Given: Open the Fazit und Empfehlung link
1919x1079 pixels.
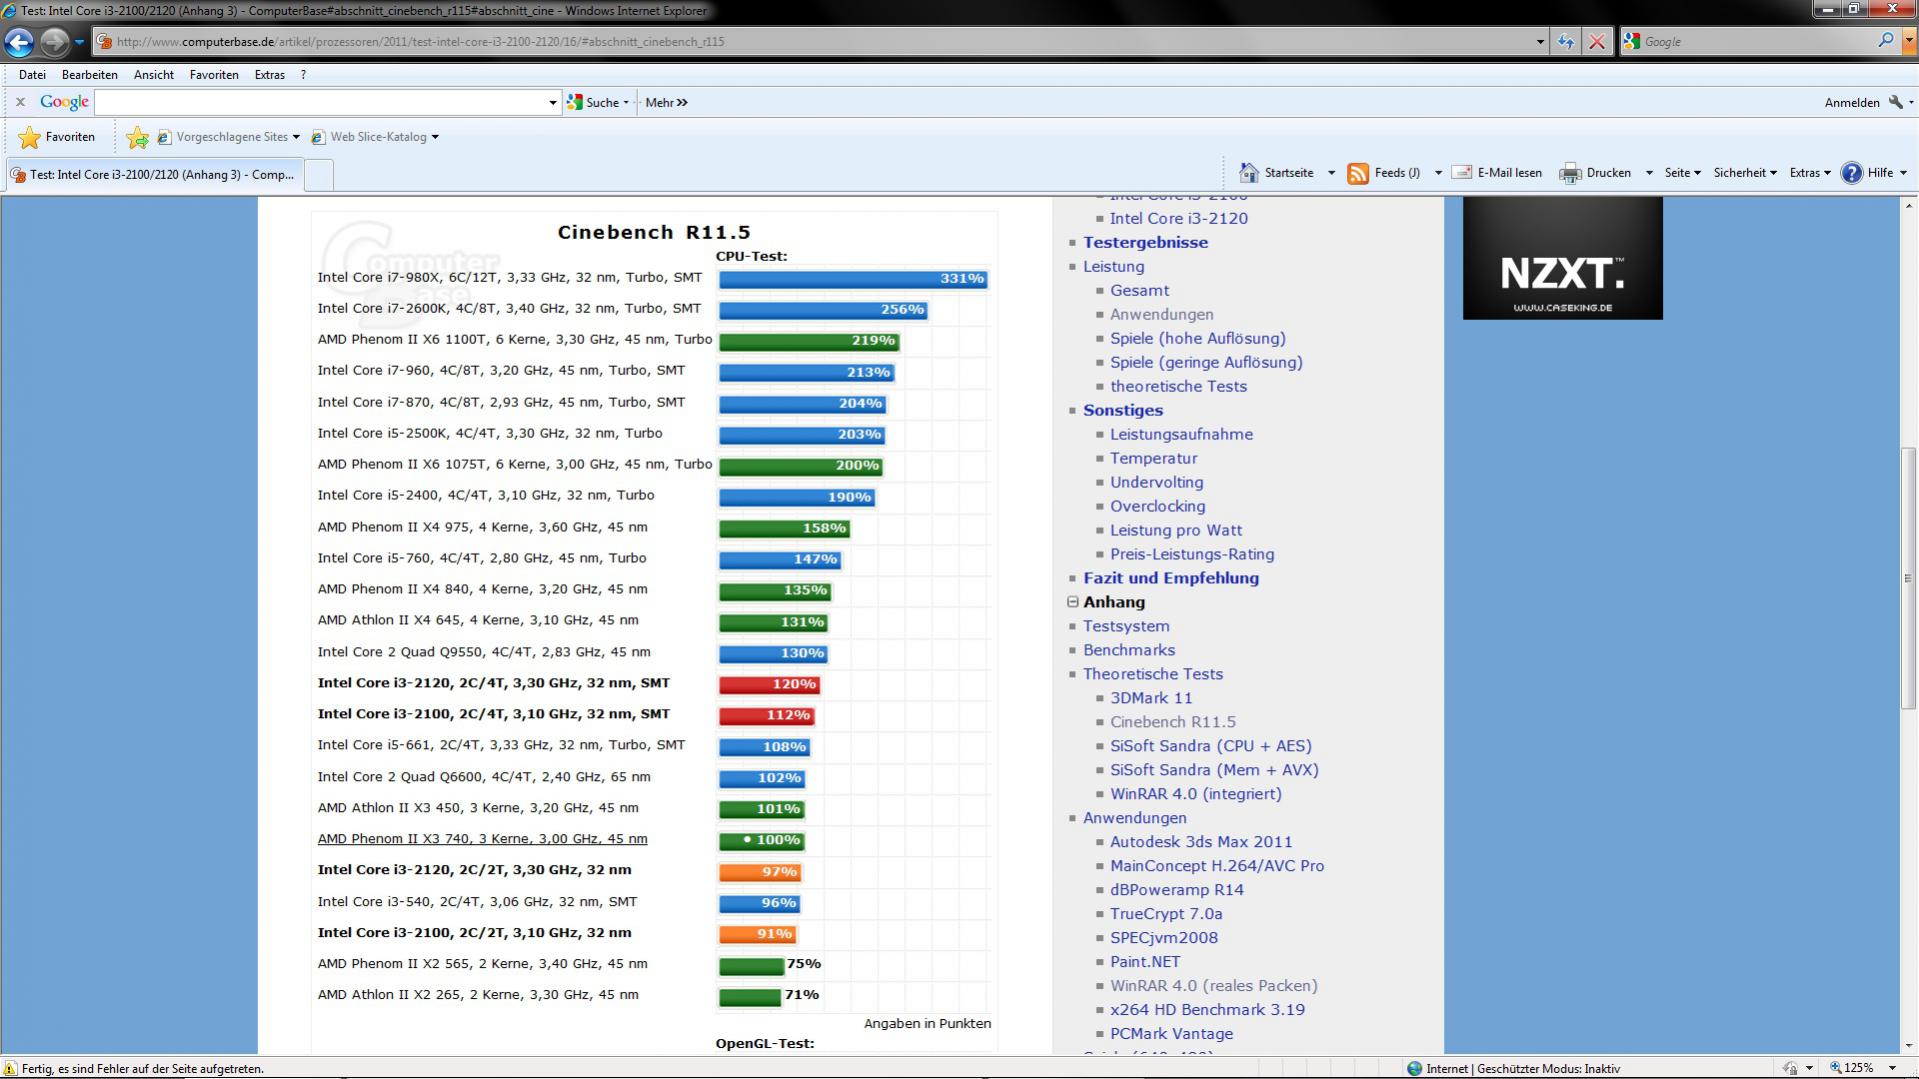Looking at the screenshot, I should point(1171,578).
